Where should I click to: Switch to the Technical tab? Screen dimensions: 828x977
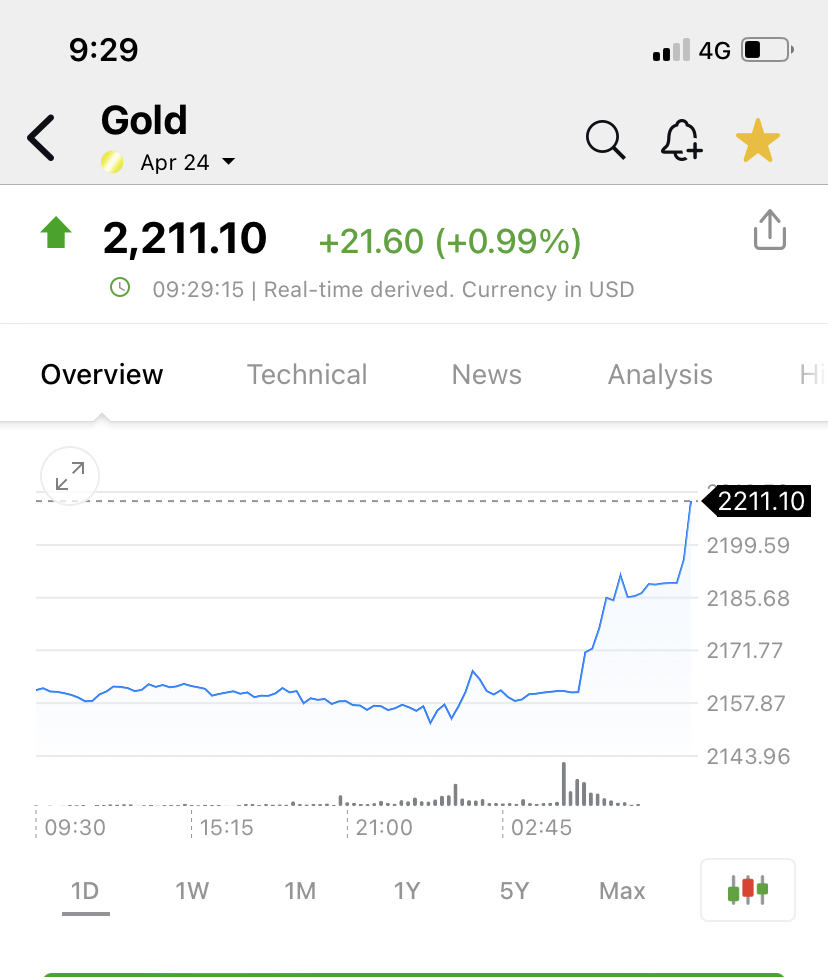[x=307, y=374]
